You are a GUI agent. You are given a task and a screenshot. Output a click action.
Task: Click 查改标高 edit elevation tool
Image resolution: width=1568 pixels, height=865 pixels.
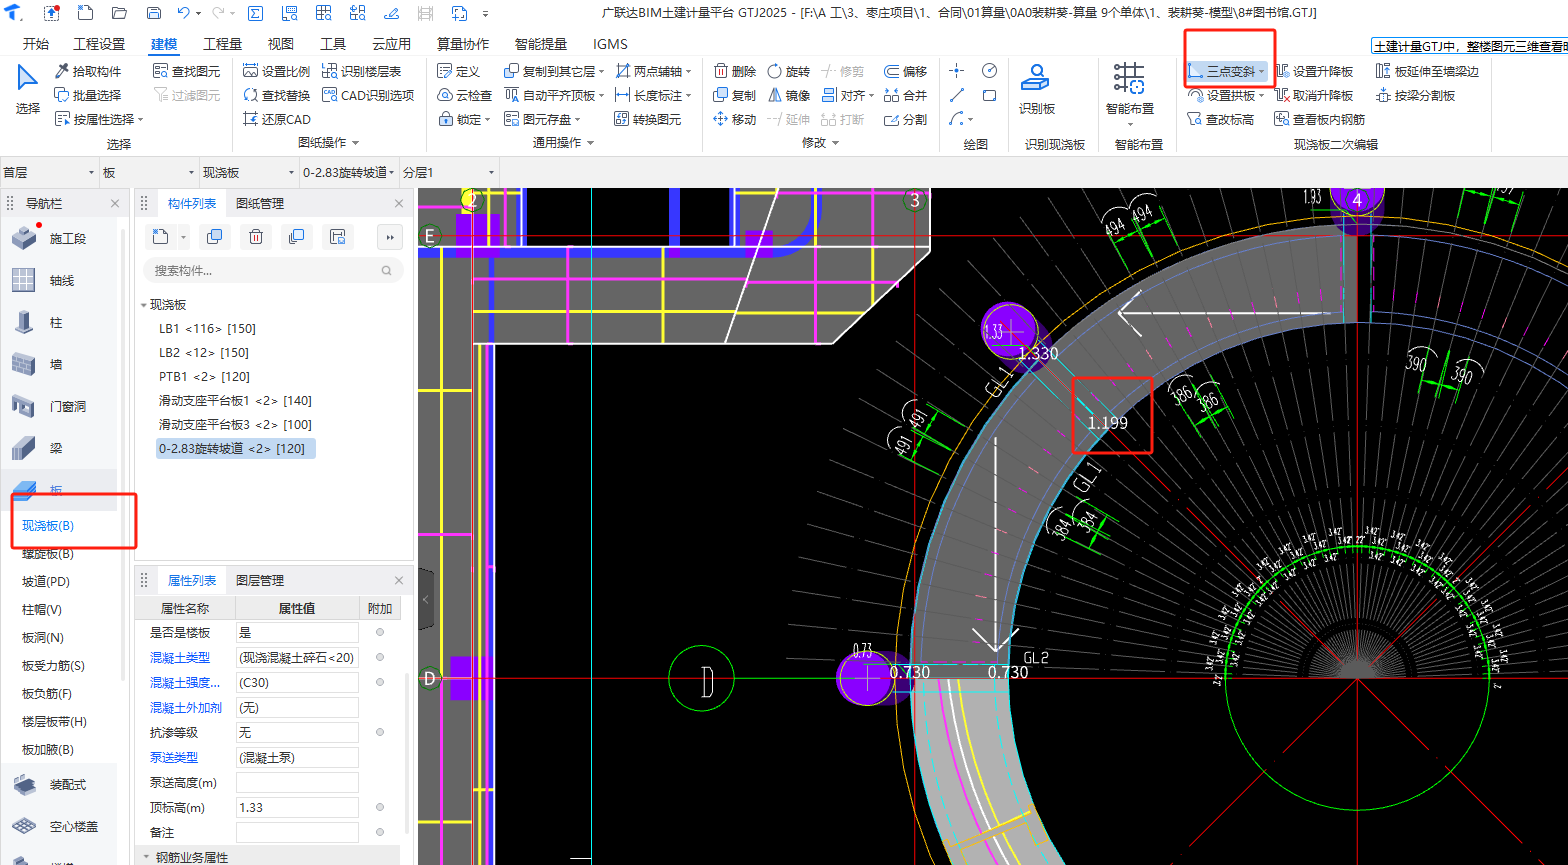pos(1220,119)
